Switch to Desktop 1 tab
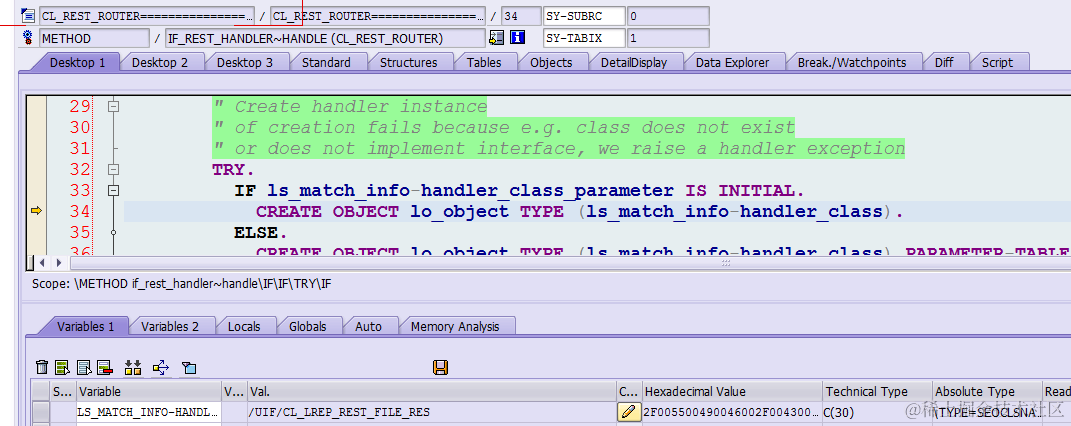The height and width of the screenshot is (426, 1071). point(77,62)
